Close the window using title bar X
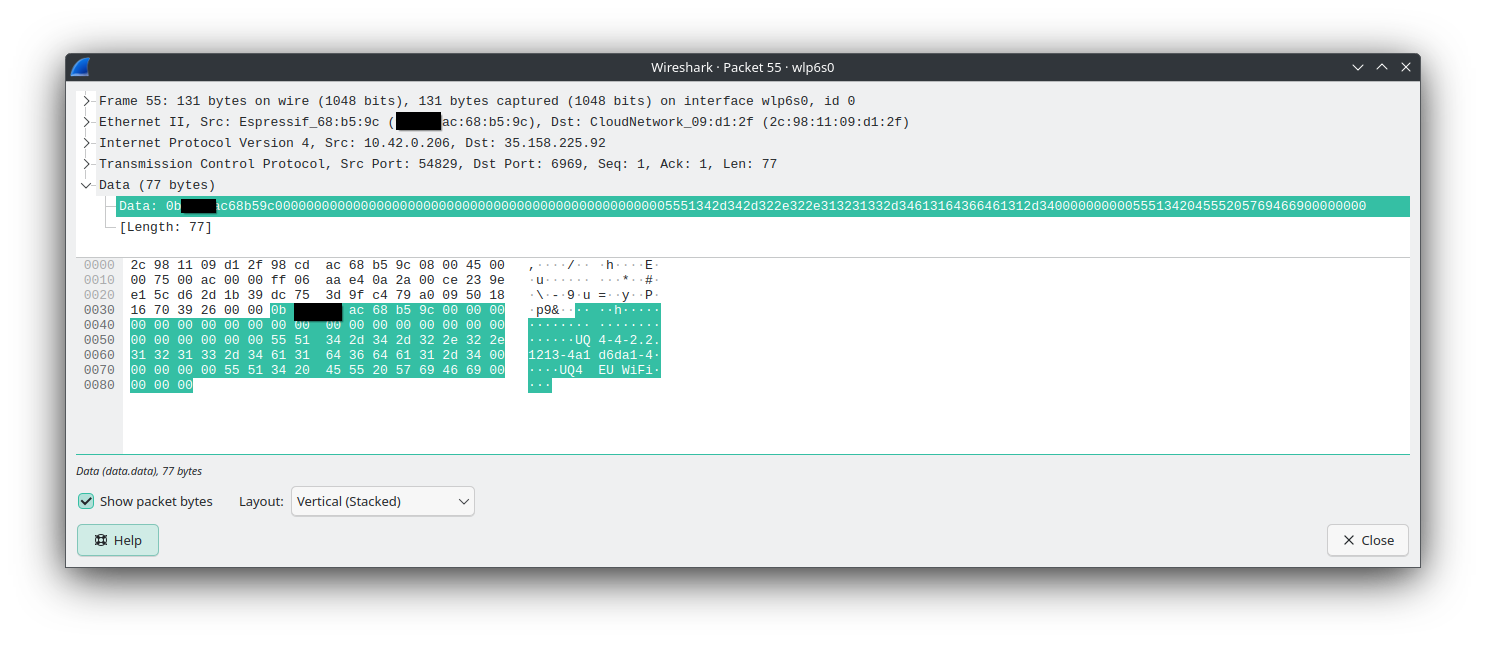This screenshot has height=645, width=1486. coord(1406,67)
